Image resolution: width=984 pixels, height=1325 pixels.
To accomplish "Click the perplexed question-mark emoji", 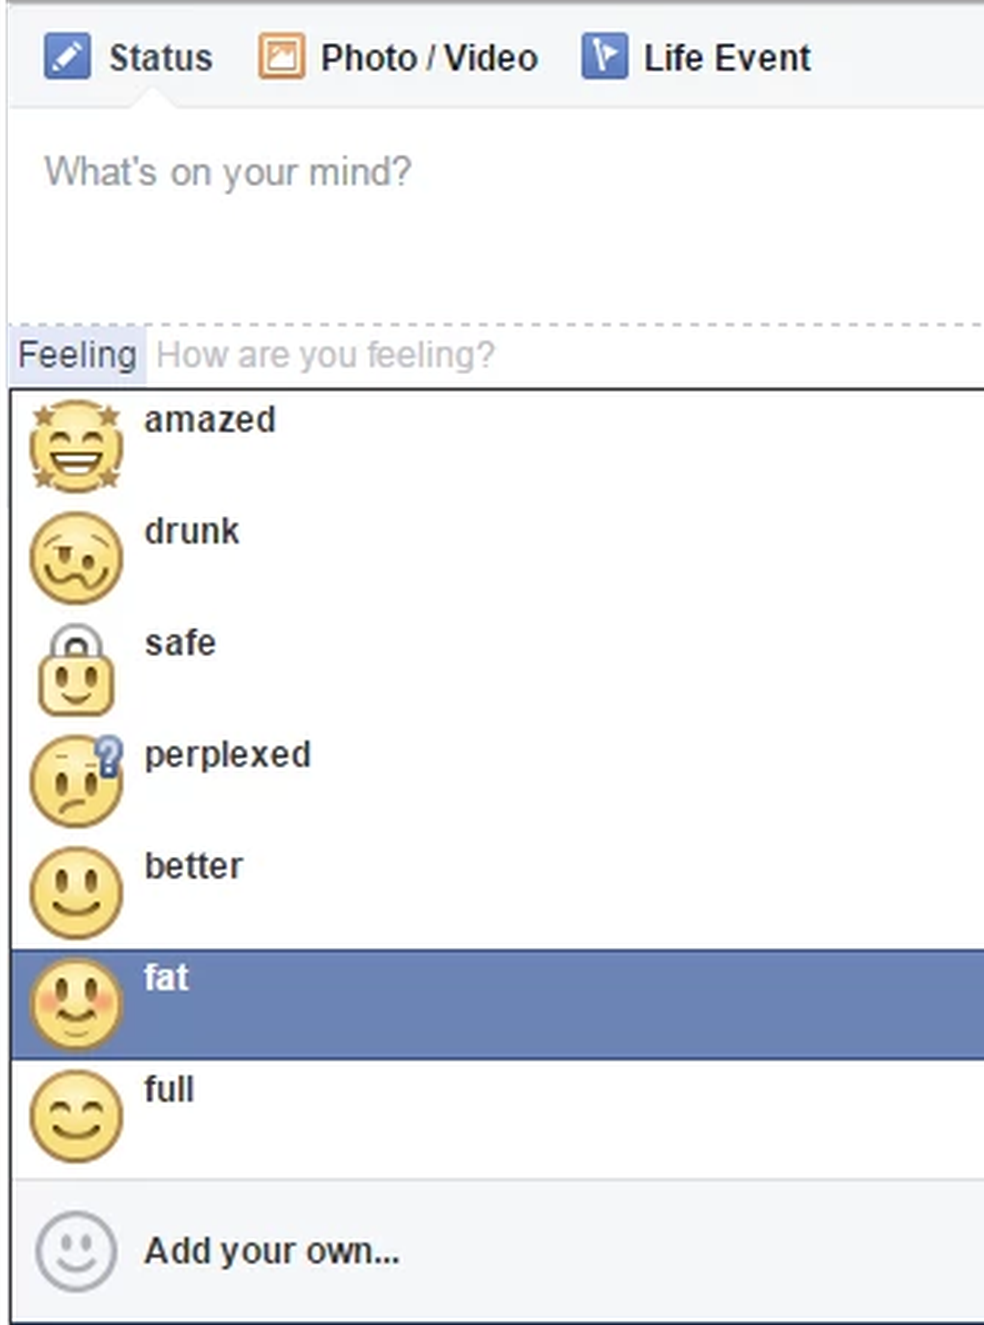I will (x=76, y=782).
